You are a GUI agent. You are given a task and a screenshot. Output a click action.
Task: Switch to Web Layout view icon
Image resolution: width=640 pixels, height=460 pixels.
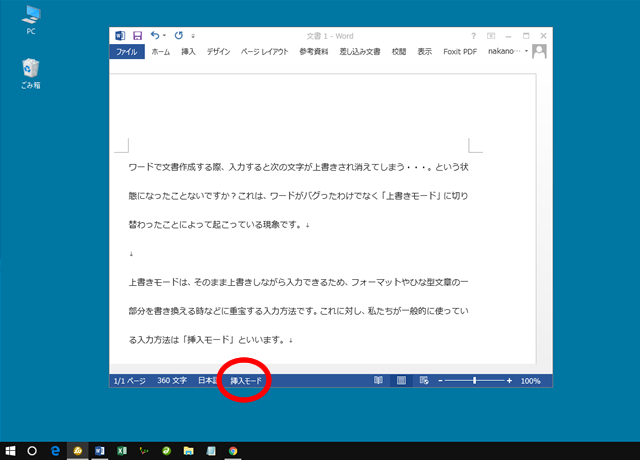(x=424, y=381)
